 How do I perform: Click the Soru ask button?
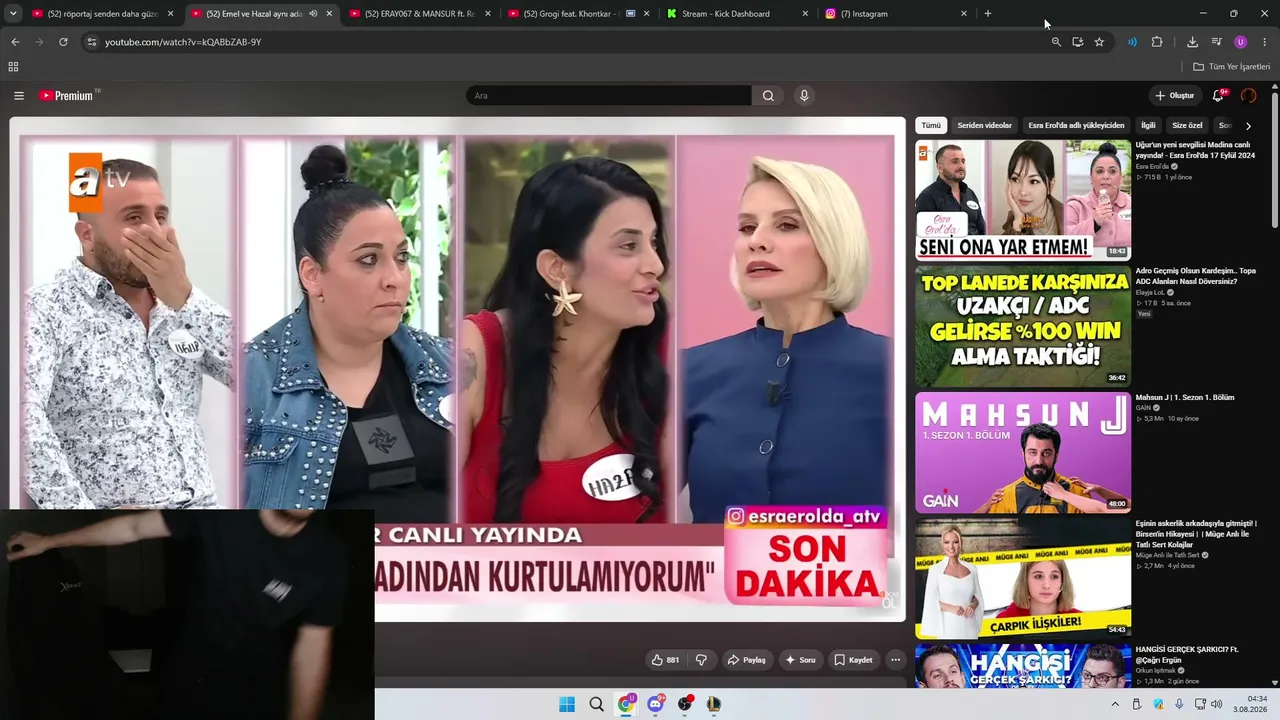pos(800,660)
